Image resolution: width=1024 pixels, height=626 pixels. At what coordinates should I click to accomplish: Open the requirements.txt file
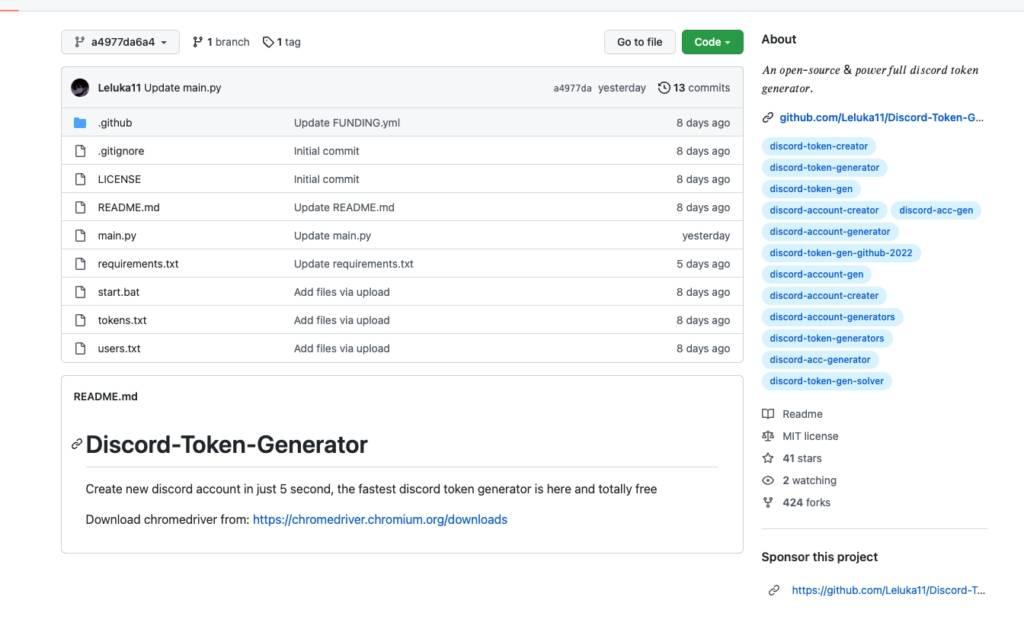[x=138, y=264]
